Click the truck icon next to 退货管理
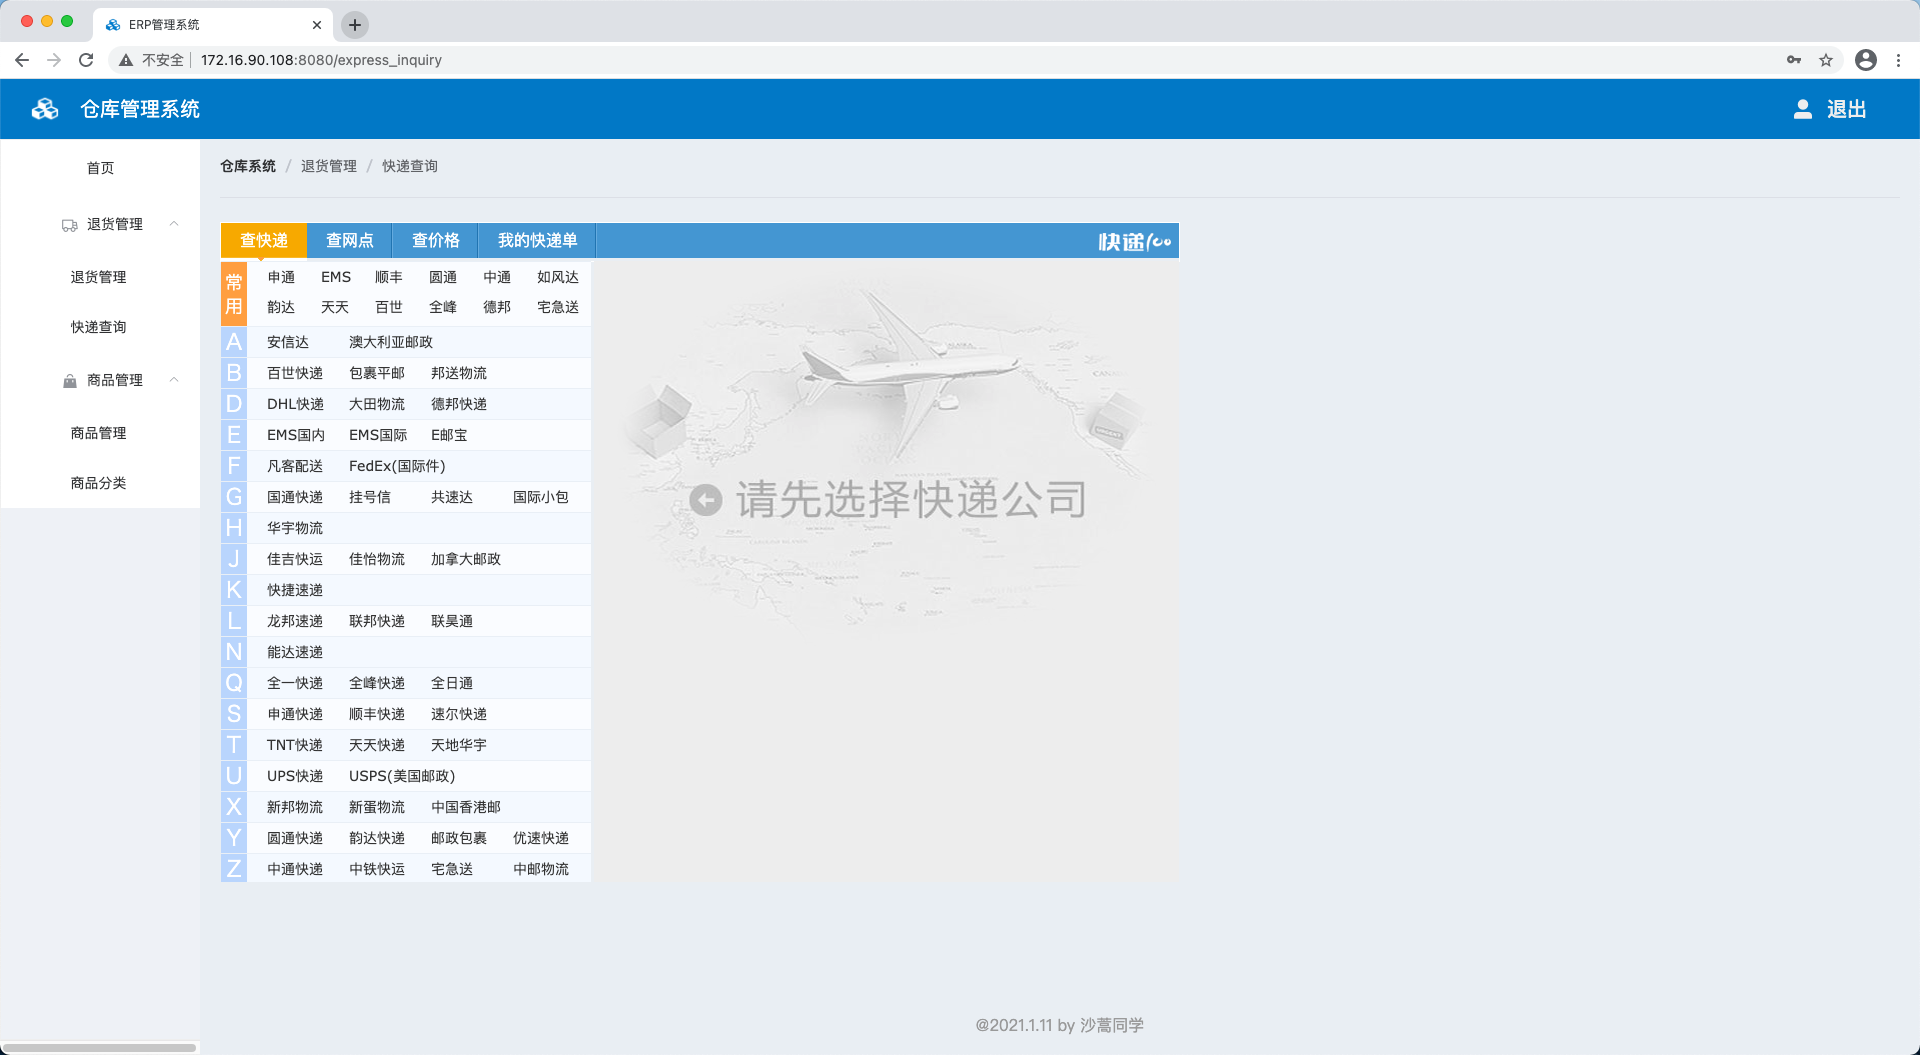The image size is (1920, 1055). [x=69, y=225]
